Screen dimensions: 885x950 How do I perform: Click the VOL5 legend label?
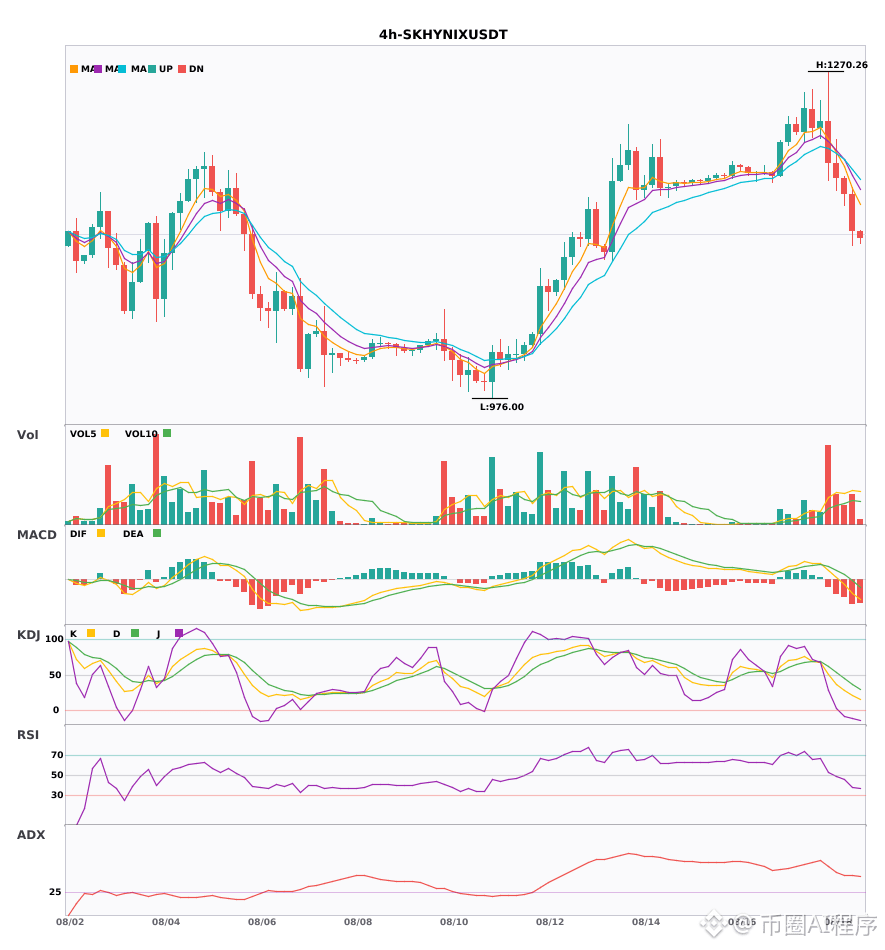[x=83, y=434]
